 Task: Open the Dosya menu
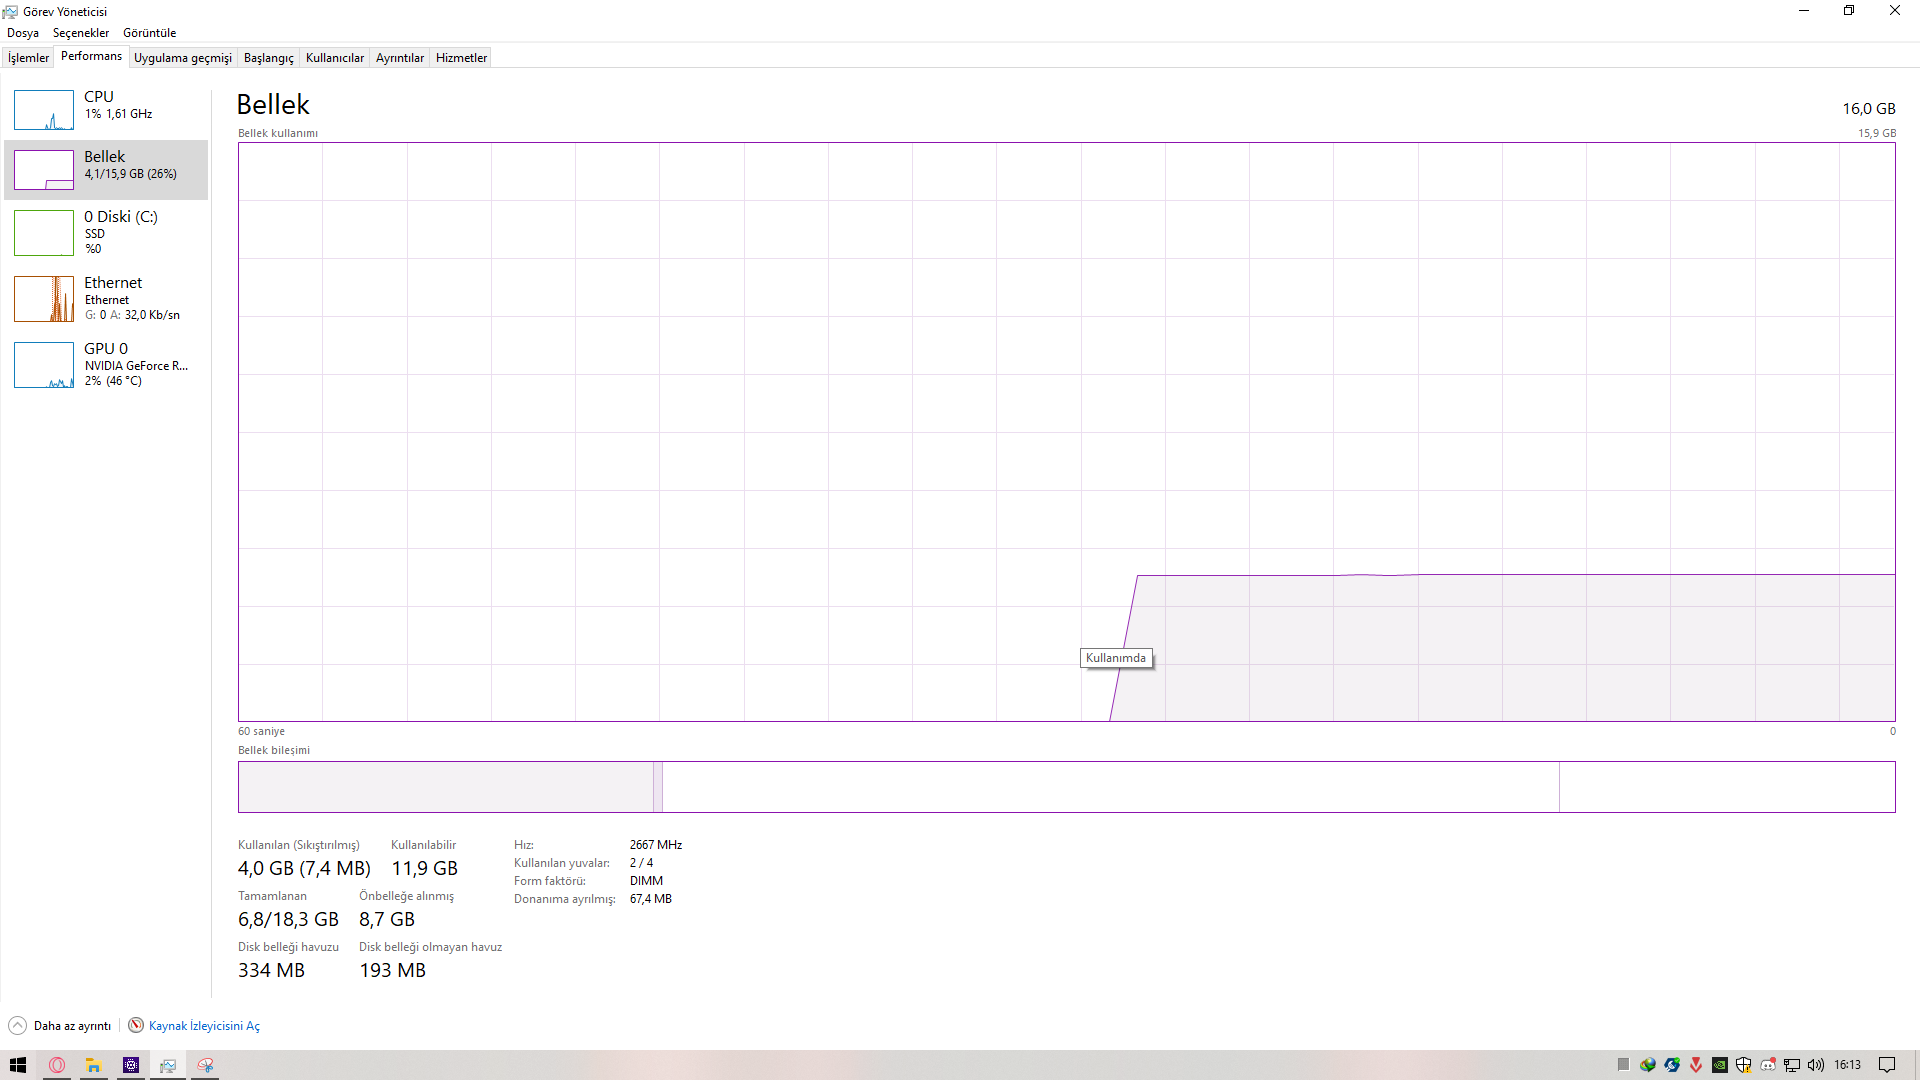[x=23, y=33]
